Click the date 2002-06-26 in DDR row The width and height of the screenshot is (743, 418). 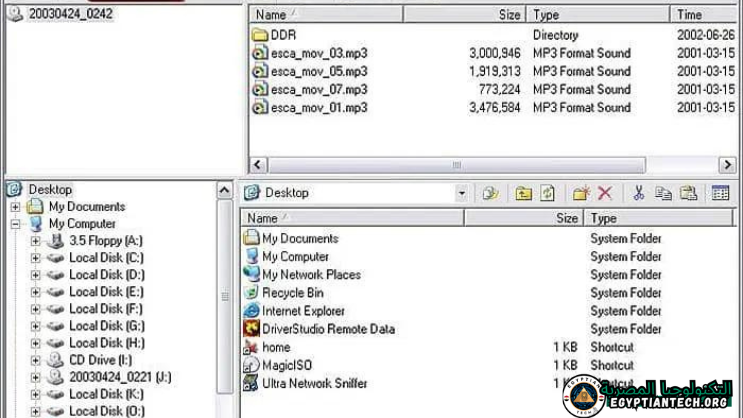(x=706, y=35)
